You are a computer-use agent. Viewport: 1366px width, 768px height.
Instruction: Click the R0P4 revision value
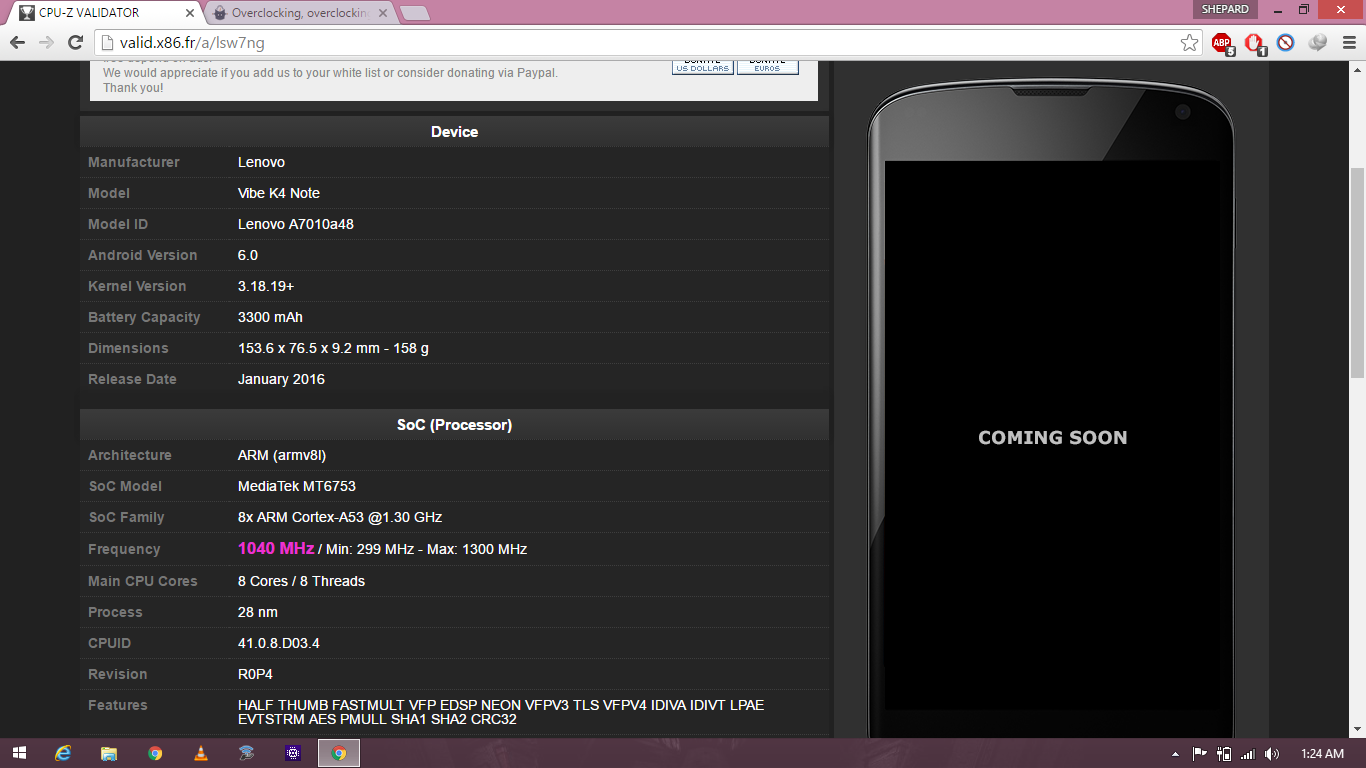pyautogui.click(x=255, y=674)
